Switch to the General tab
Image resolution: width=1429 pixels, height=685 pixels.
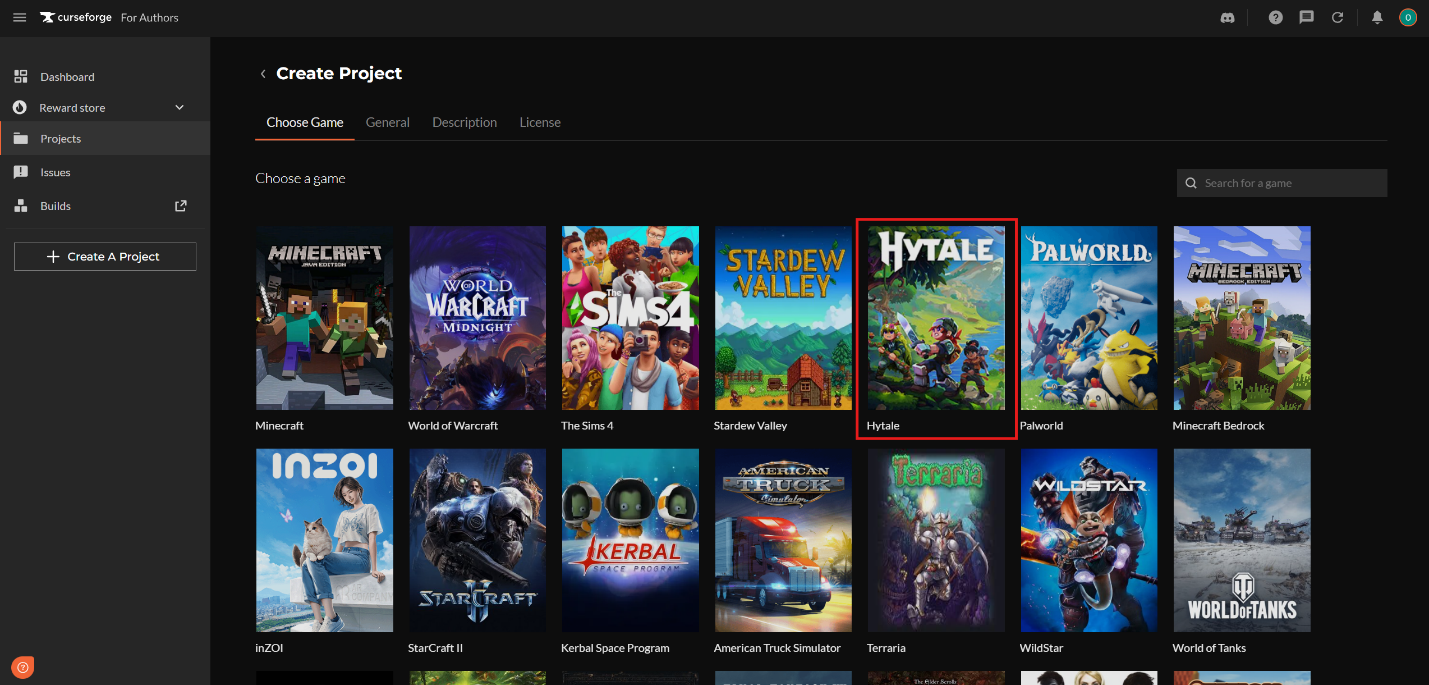388,122
